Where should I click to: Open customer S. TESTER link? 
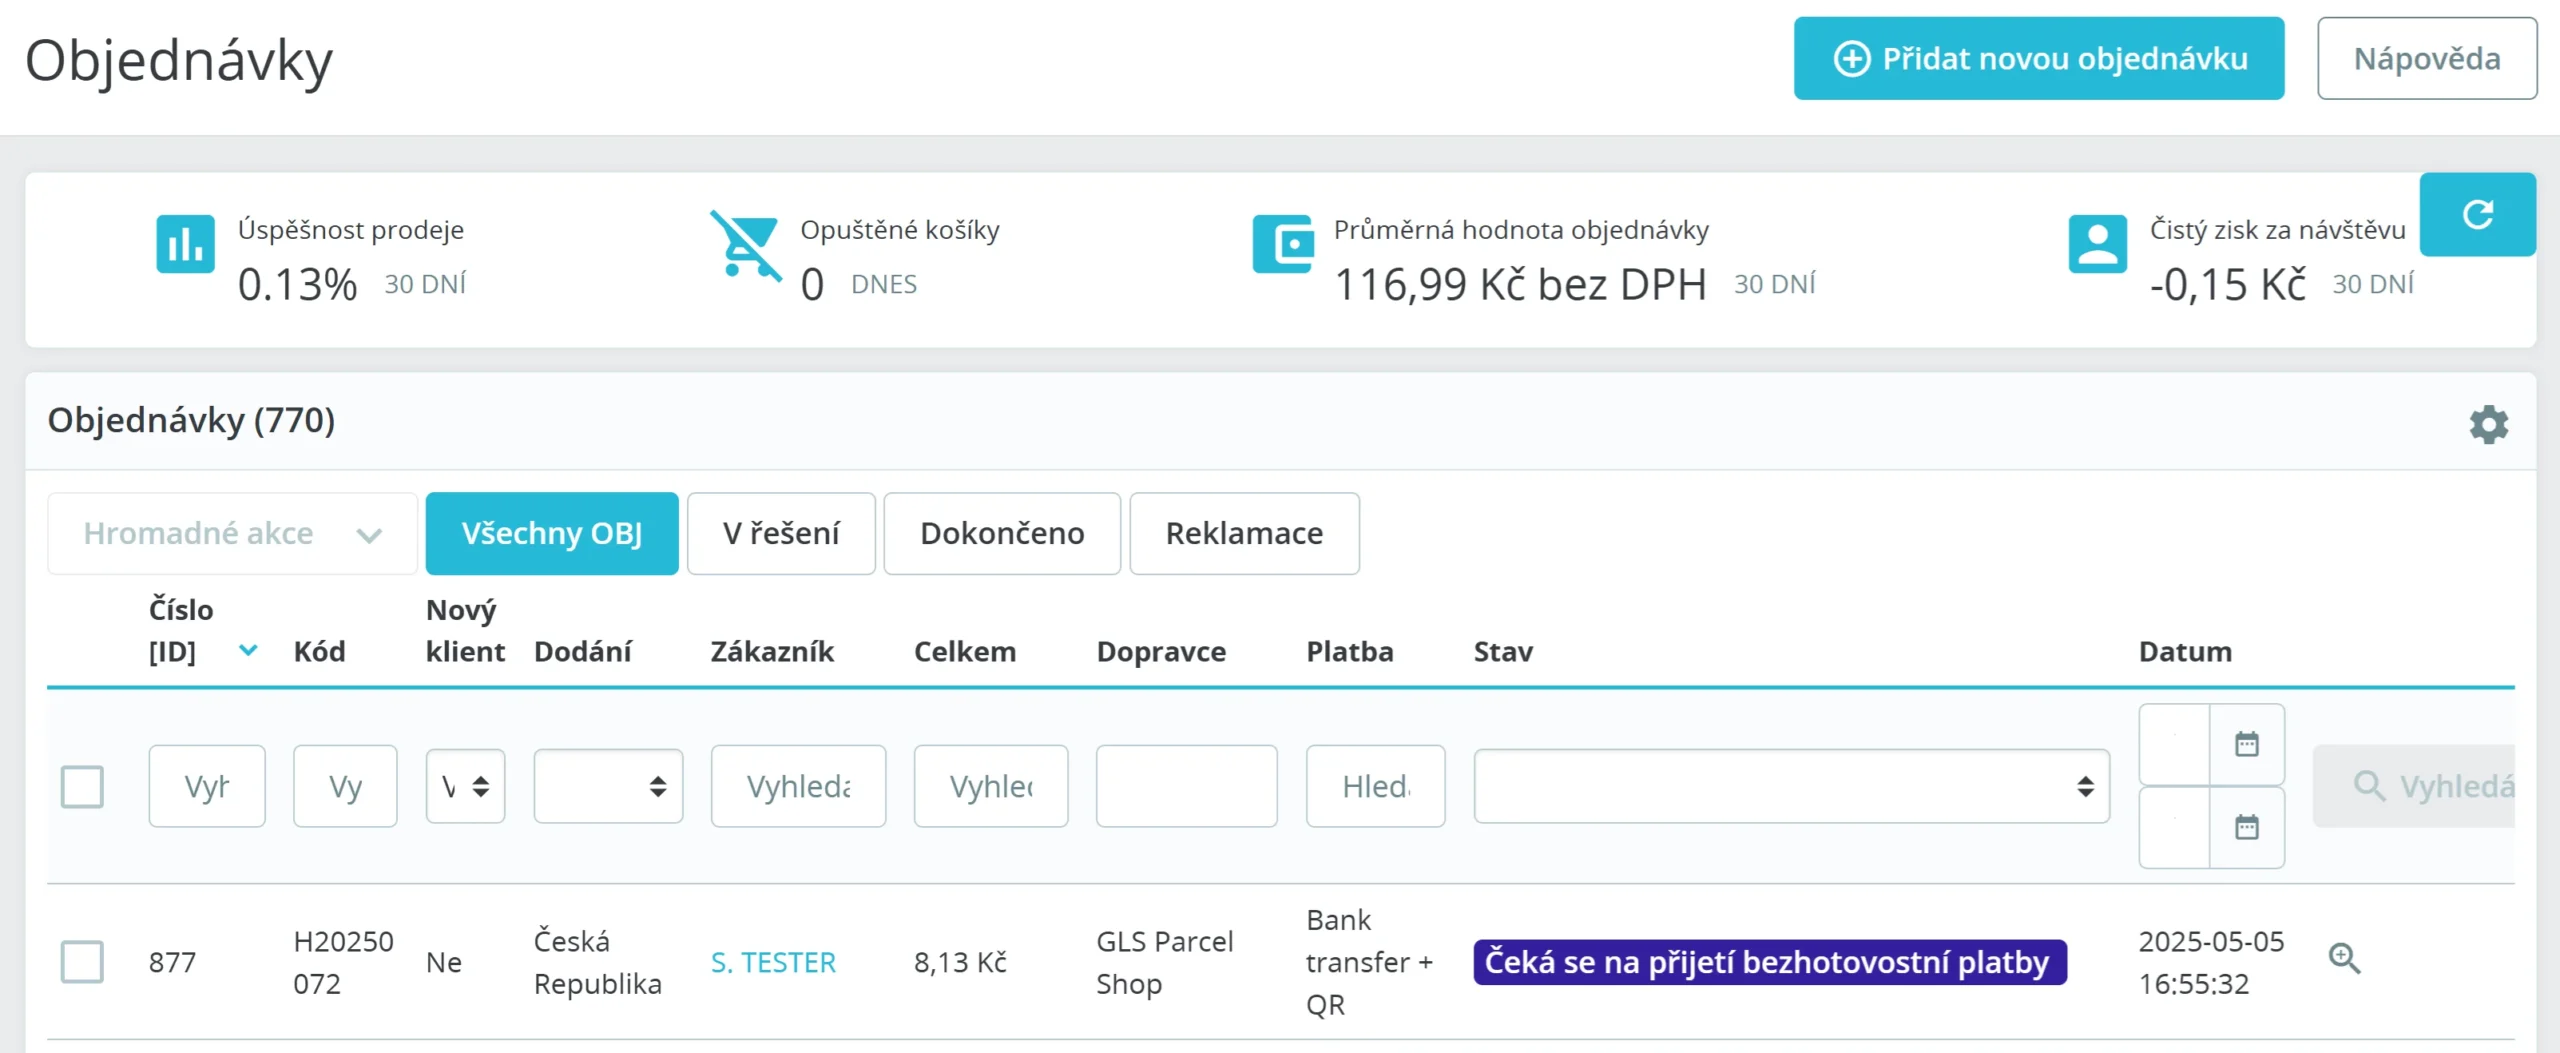point(773,962)
